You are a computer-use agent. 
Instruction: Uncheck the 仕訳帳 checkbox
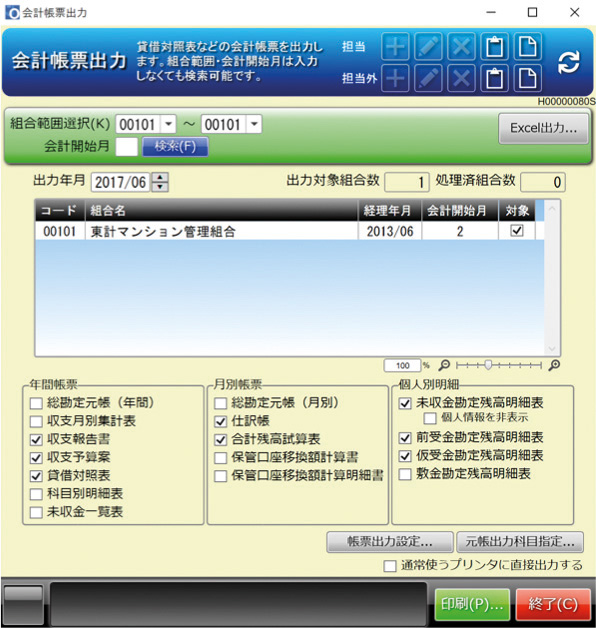[x=221, y=421]
